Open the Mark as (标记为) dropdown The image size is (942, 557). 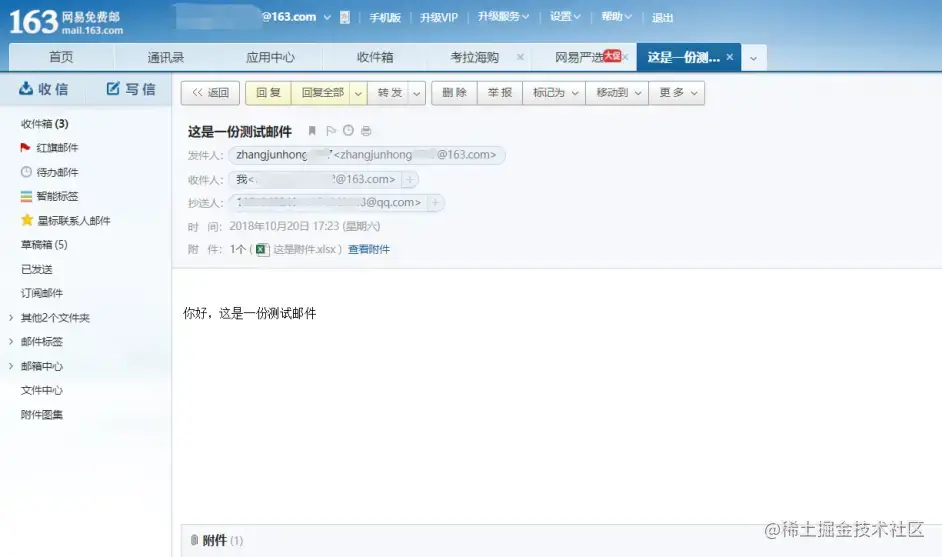[x=554, y=93]
